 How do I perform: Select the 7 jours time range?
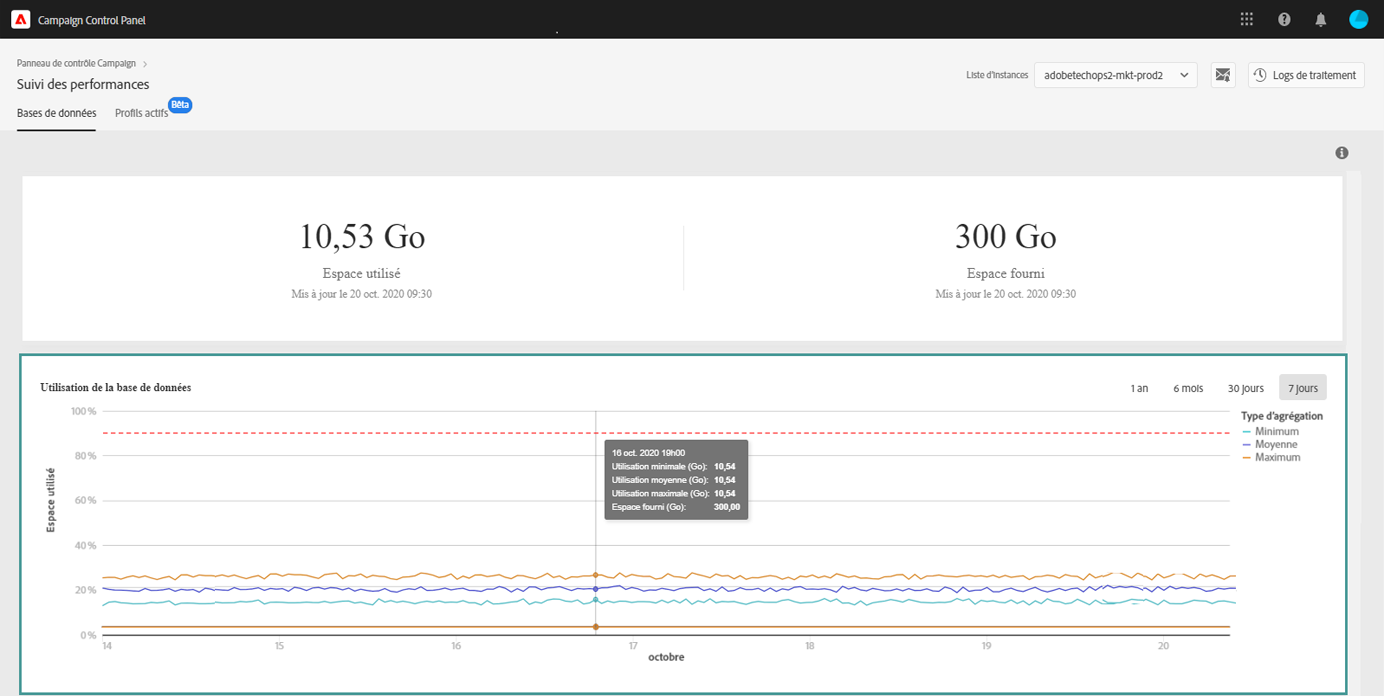click(1303, 388)
